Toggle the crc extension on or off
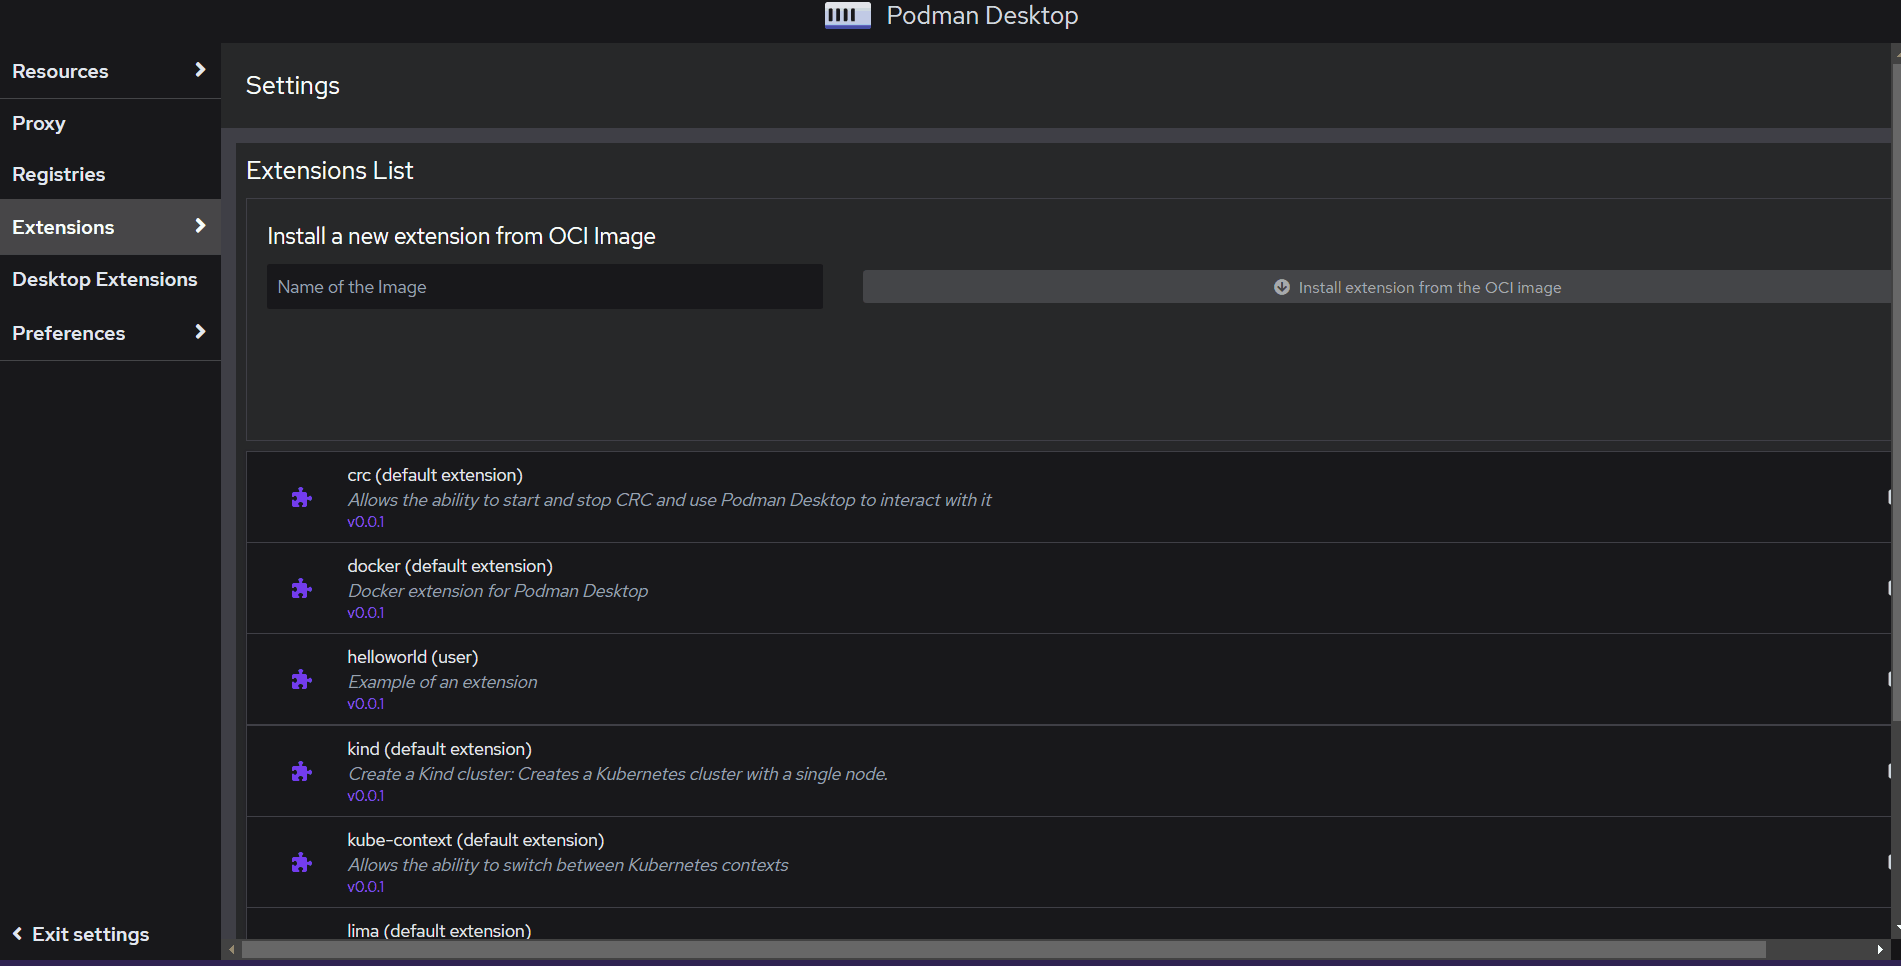Viewport: 1901px width, 966px height. [1888, 497]
